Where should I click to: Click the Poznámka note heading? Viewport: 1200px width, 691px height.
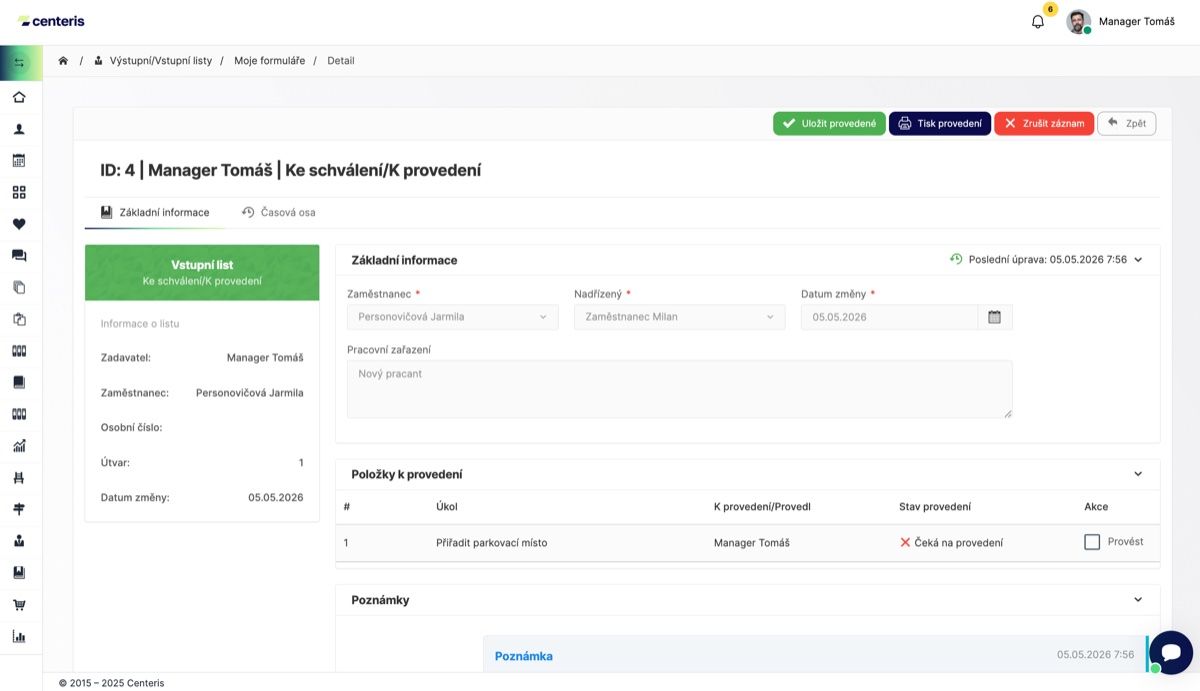(x=524, y=656)
